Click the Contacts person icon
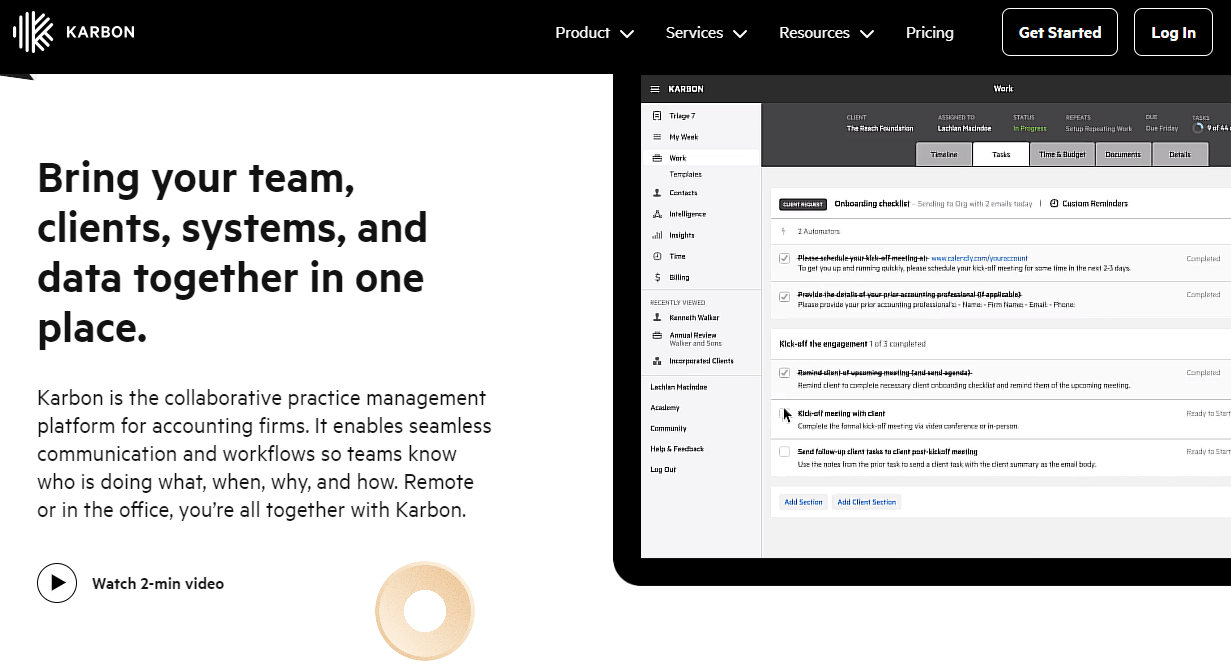Screen dimensions: 1231x669 [657, 193]
